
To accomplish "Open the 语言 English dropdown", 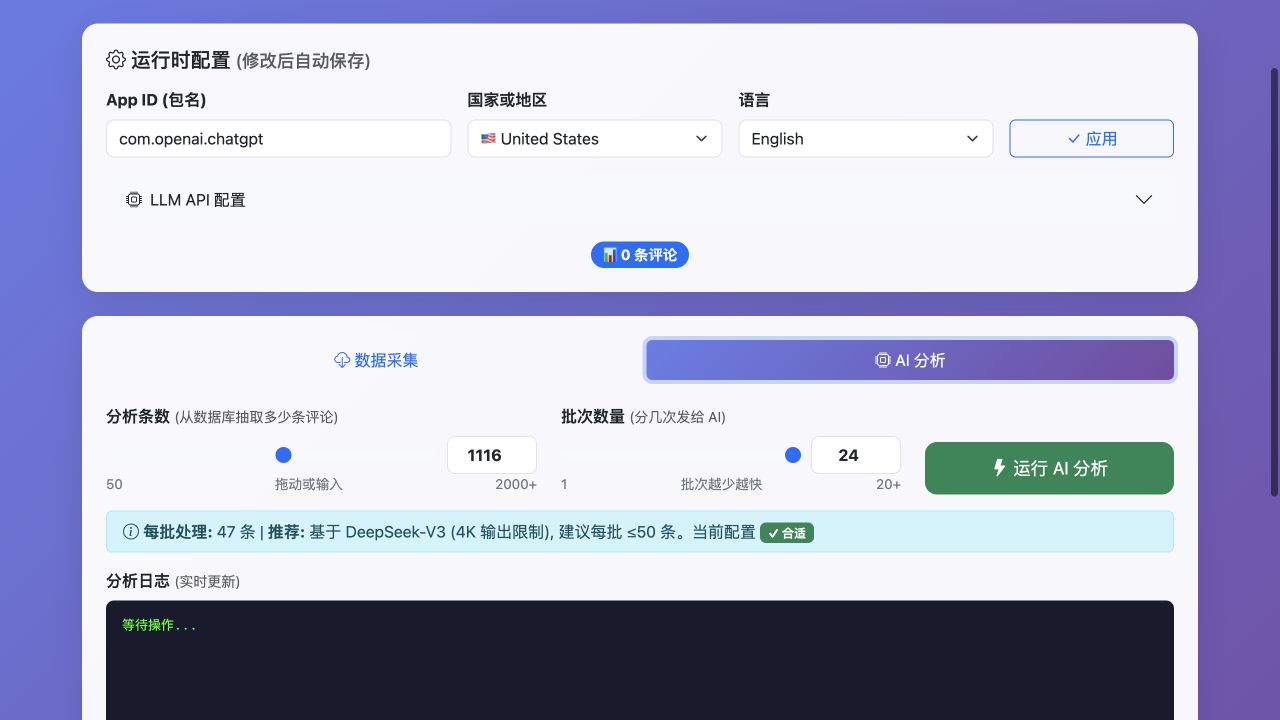I will (x=866, y=139).
